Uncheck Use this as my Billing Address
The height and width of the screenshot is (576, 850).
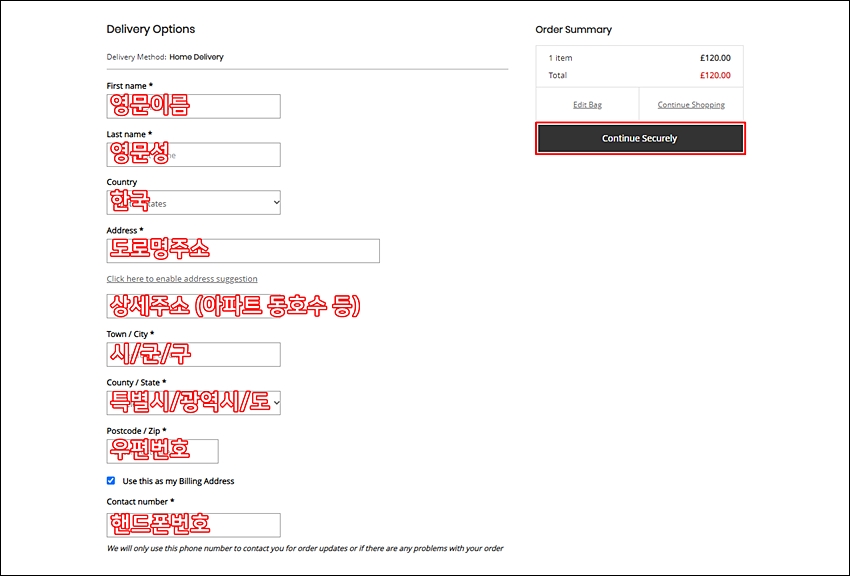pyautogui.click(x=111, y=481)
